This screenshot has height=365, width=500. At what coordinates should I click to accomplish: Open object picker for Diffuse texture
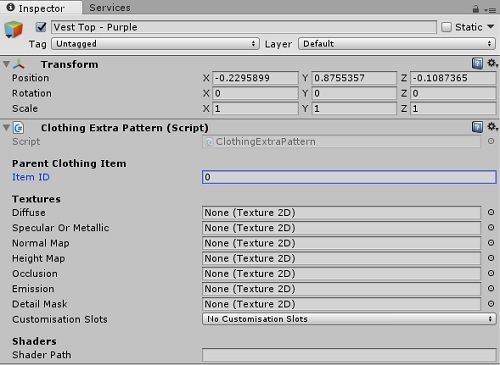coord(491,212)
